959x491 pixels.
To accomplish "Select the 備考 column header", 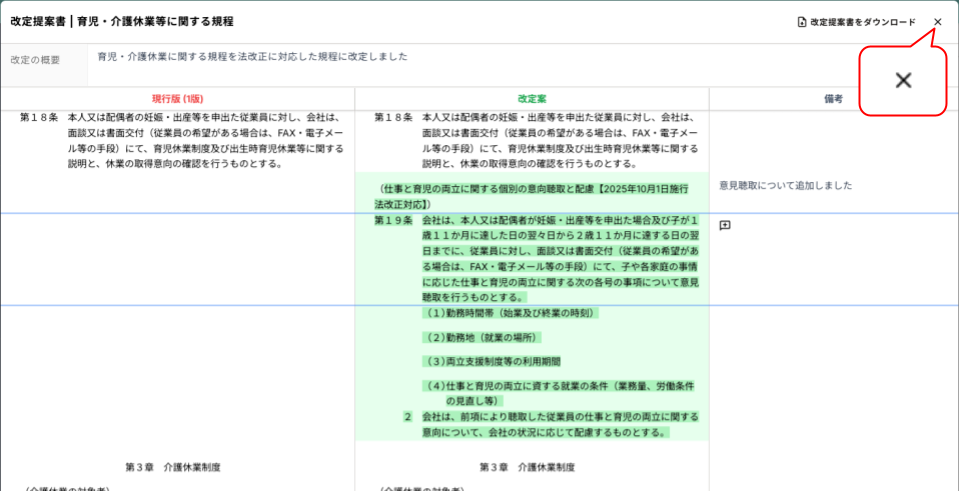I will pos(833,99).
